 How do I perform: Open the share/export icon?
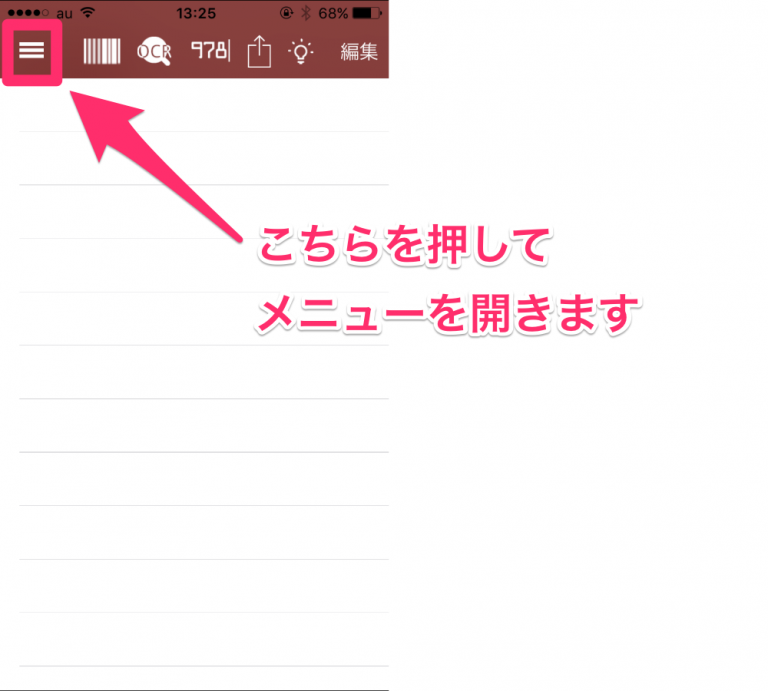[x=259, y=51]
